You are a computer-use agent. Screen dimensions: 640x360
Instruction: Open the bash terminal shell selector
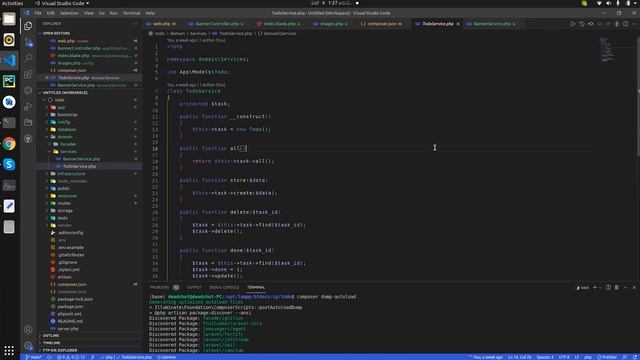pos(583,288)
